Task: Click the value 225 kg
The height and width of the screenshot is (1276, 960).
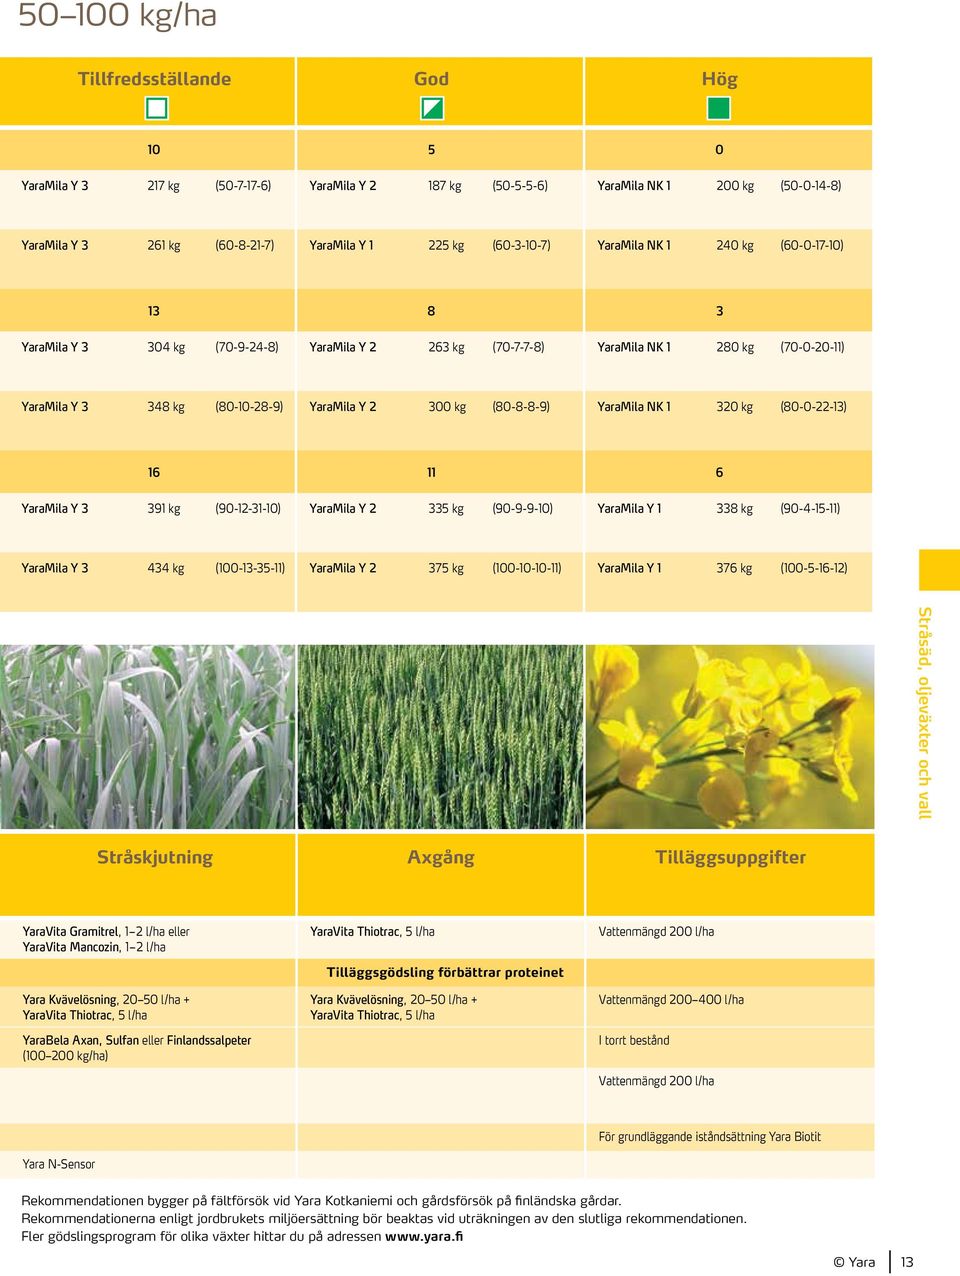Action: 446,245
